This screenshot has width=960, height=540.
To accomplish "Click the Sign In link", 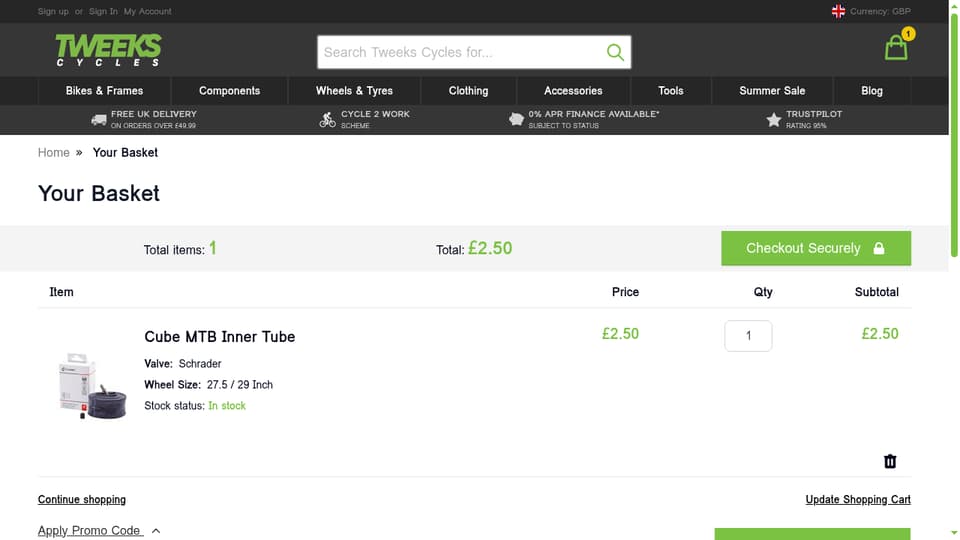I will (x=103, y=11).
